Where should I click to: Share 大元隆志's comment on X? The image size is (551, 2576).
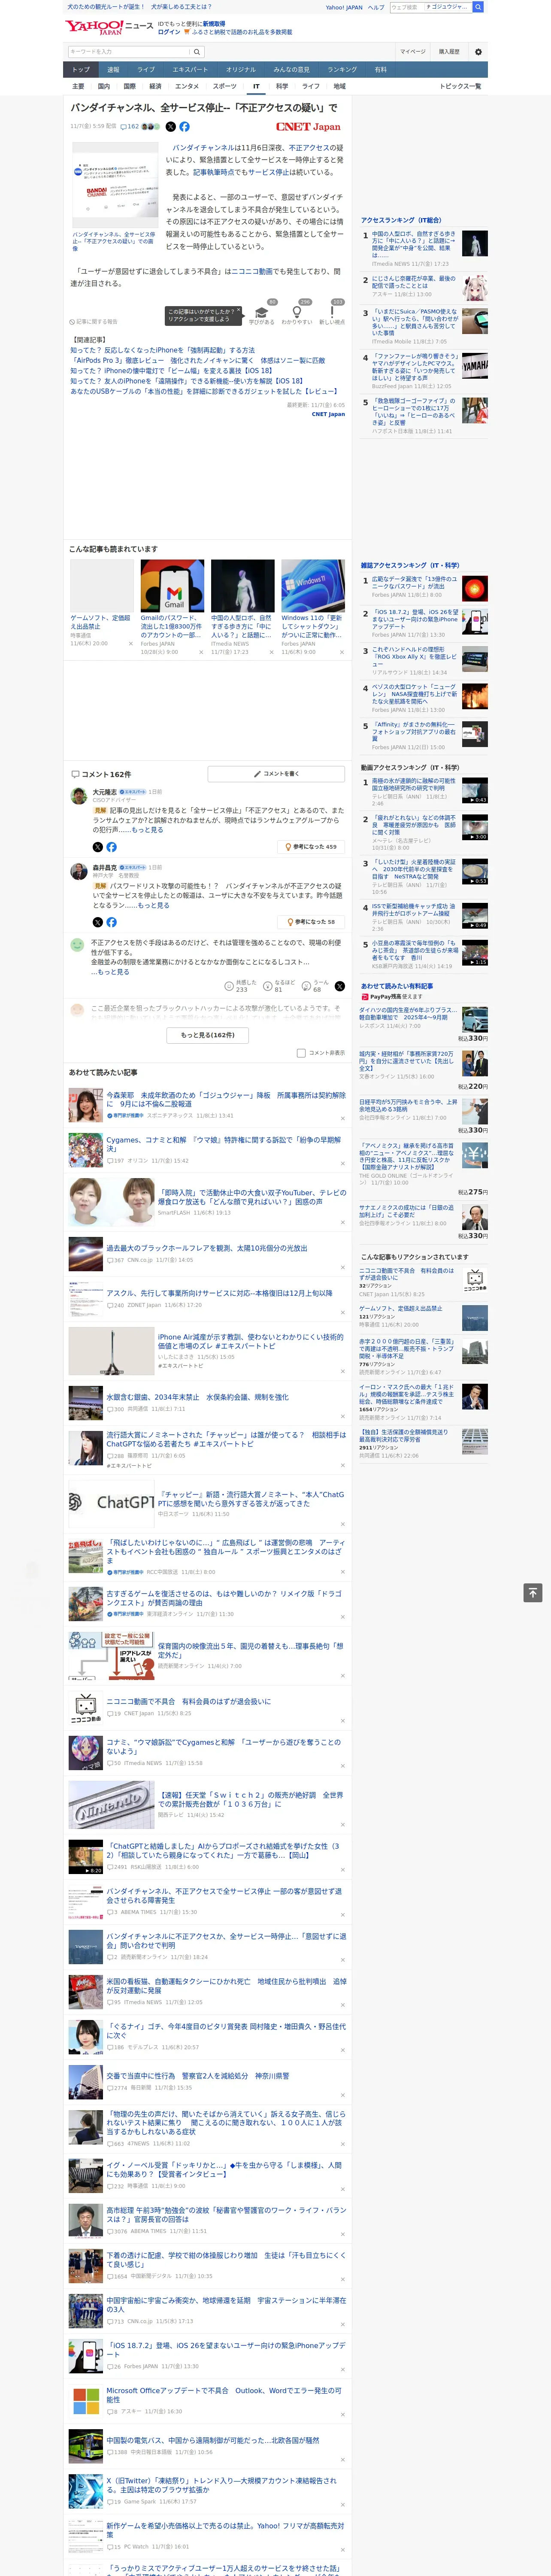(x=98, y=847)
